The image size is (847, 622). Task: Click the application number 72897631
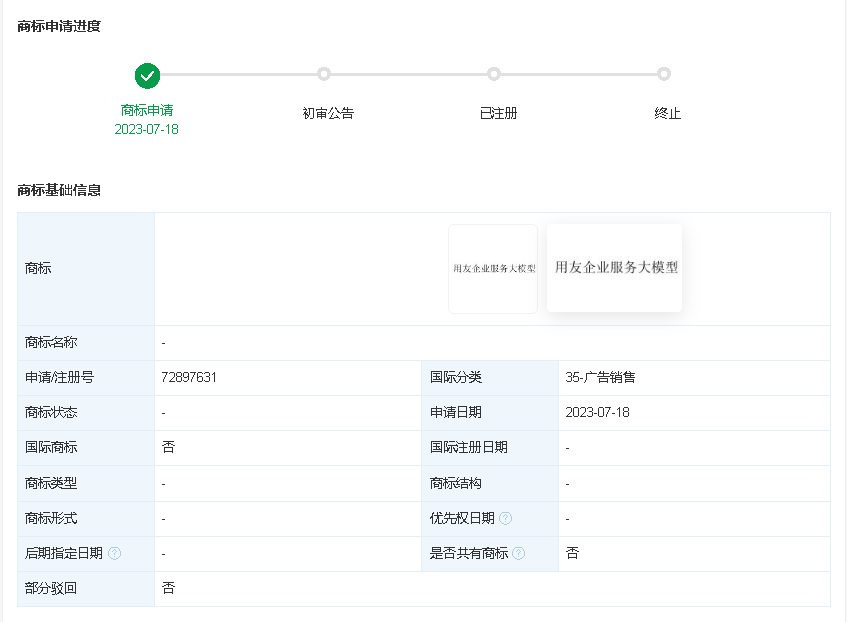point(189,377)
